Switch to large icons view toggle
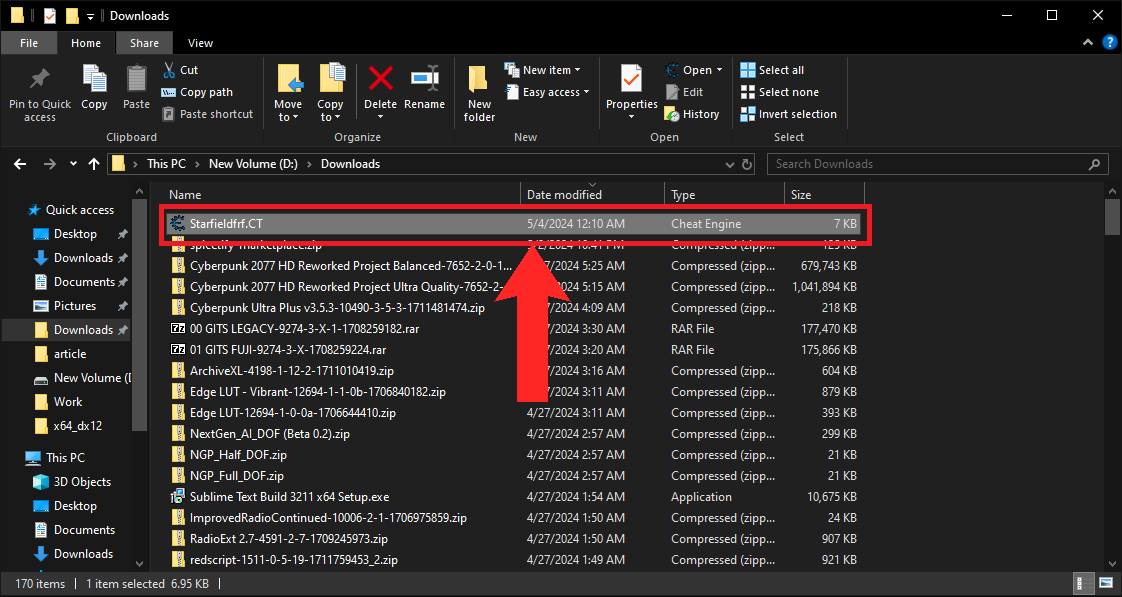This screenshot has width=1122, height=597. pyautogui.click(x=1105, y=584)
